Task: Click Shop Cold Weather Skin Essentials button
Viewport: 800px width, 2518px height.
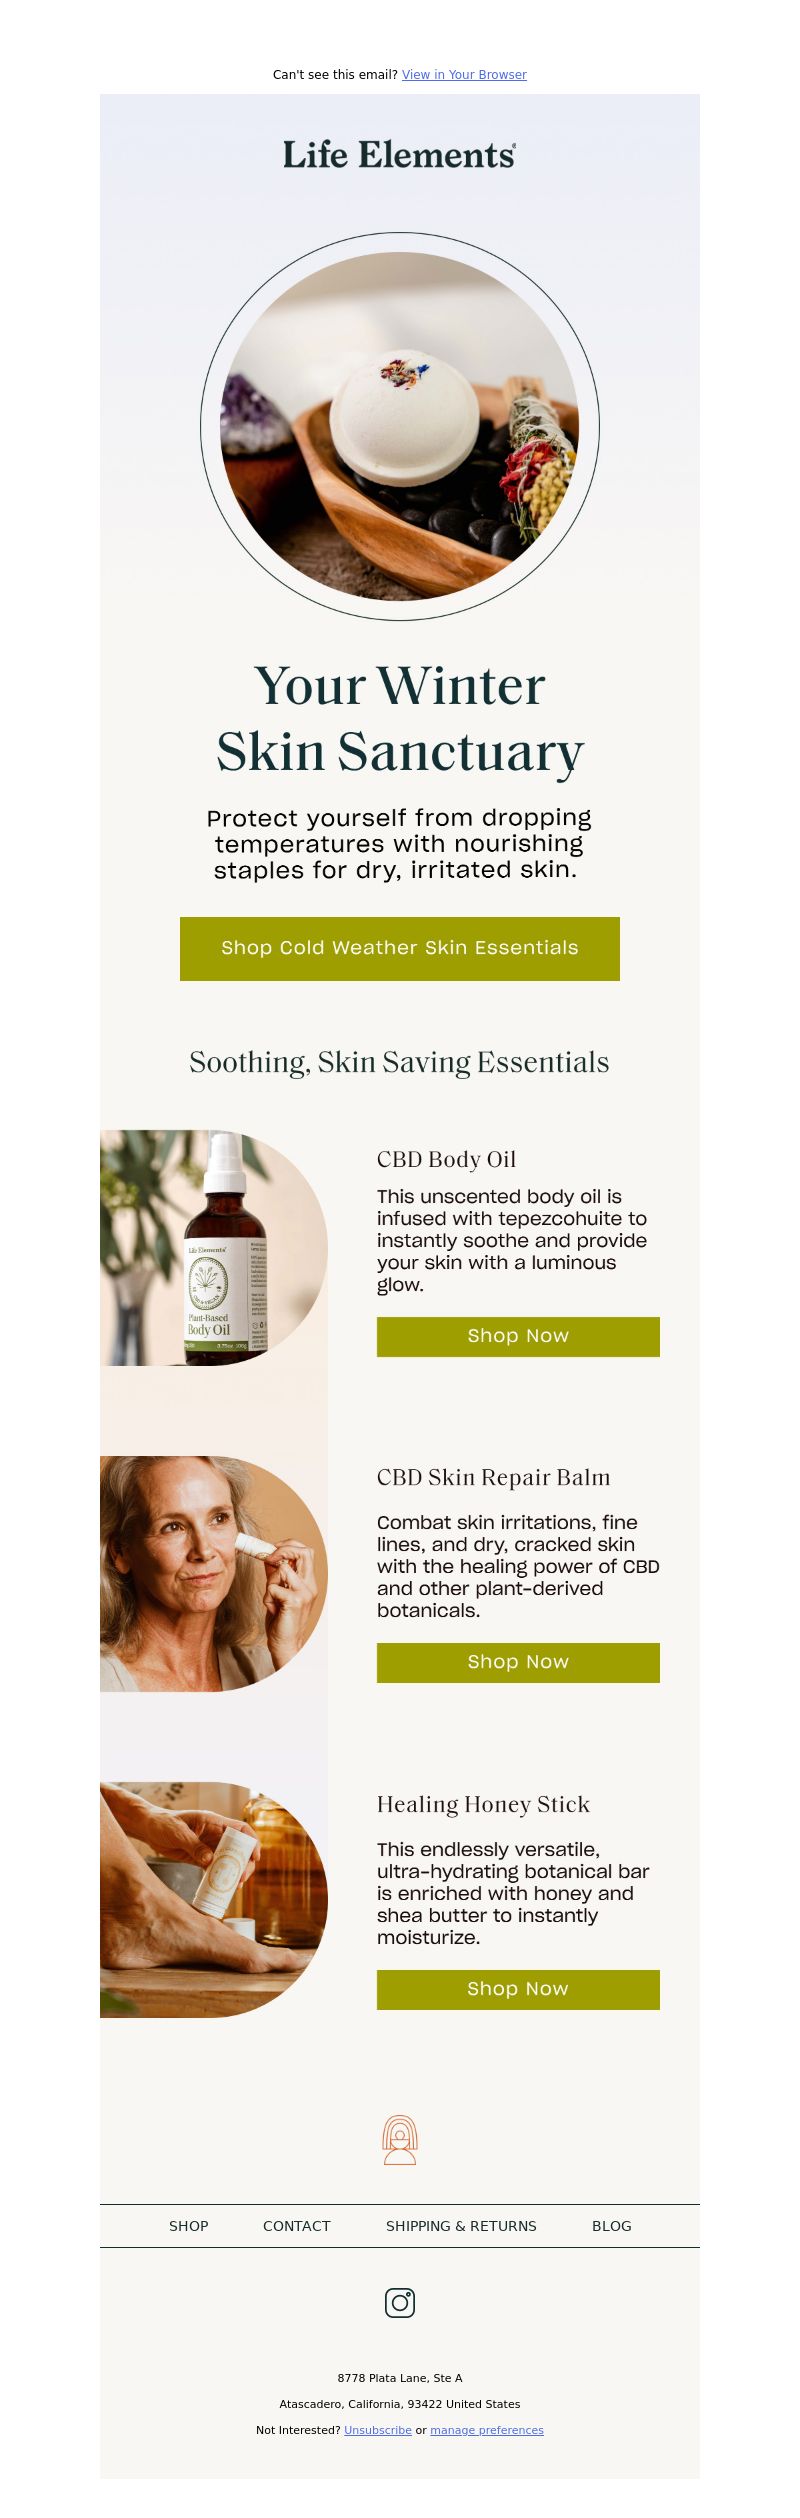Action: click(x=400, y=948)
